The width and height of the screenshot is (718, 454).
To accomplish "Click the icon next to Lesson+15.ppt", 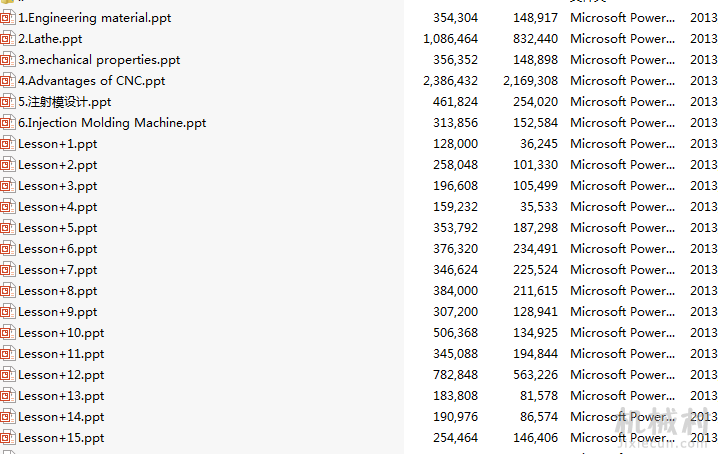I will [8, 438].
